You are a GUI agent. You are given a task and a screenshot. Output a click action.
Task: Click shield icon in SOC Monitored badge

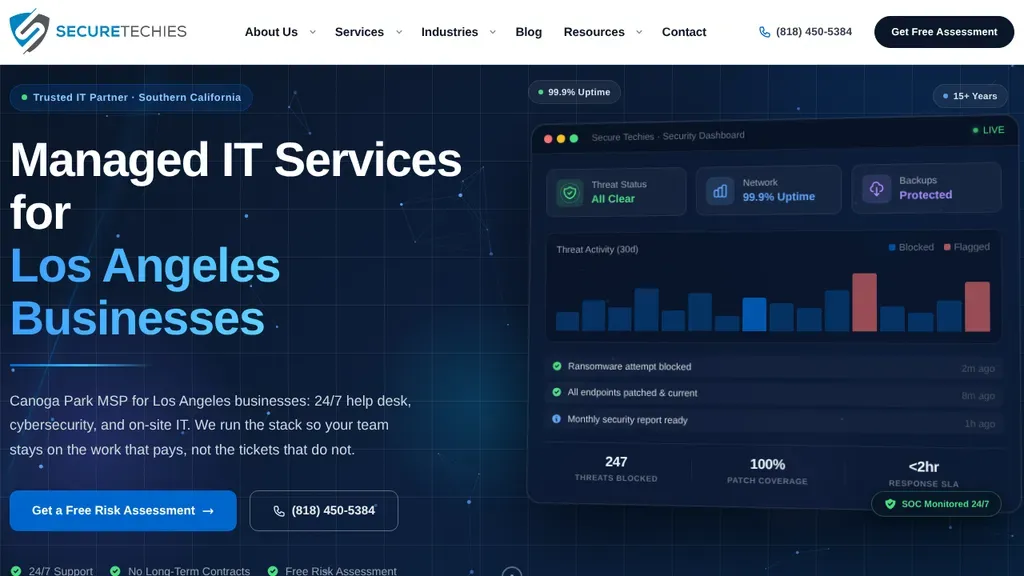click(890, 504)
